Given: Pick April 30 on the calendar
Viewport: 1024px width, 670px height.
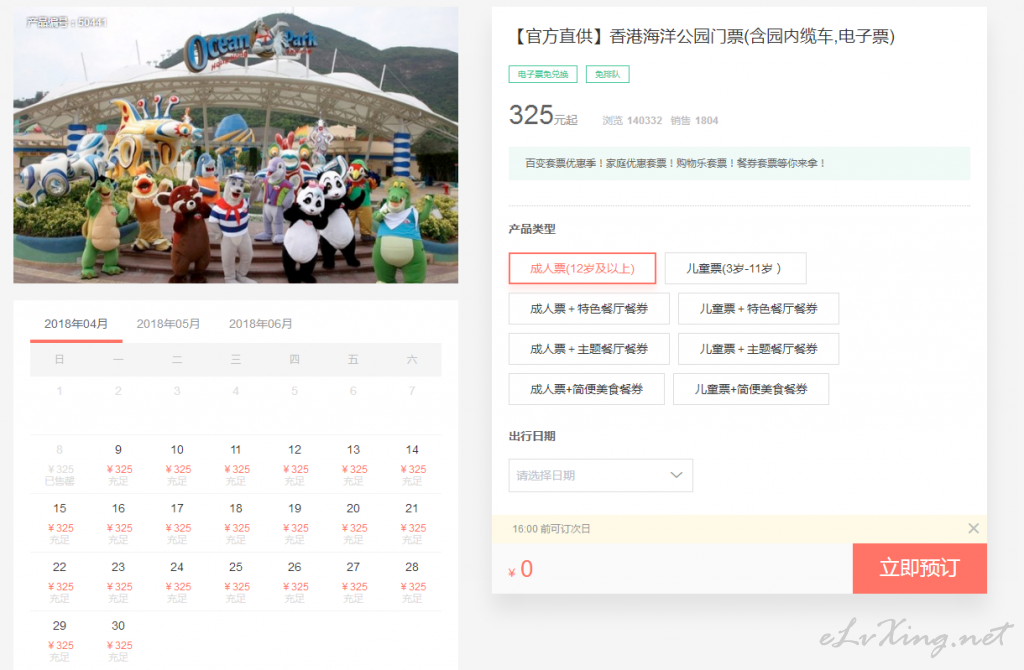Looking at the screenshot, I should click(118, 641).
